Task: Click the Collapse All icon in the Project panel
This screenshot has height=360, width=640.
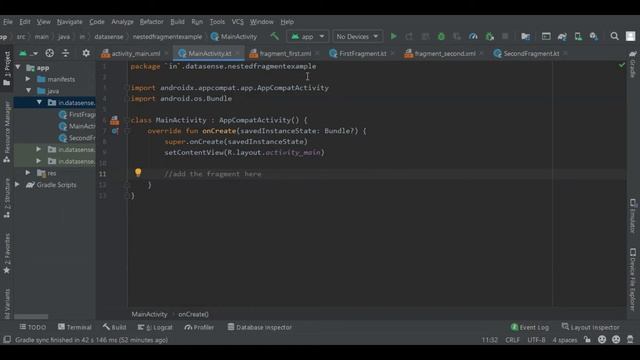Action: point(65,53)
